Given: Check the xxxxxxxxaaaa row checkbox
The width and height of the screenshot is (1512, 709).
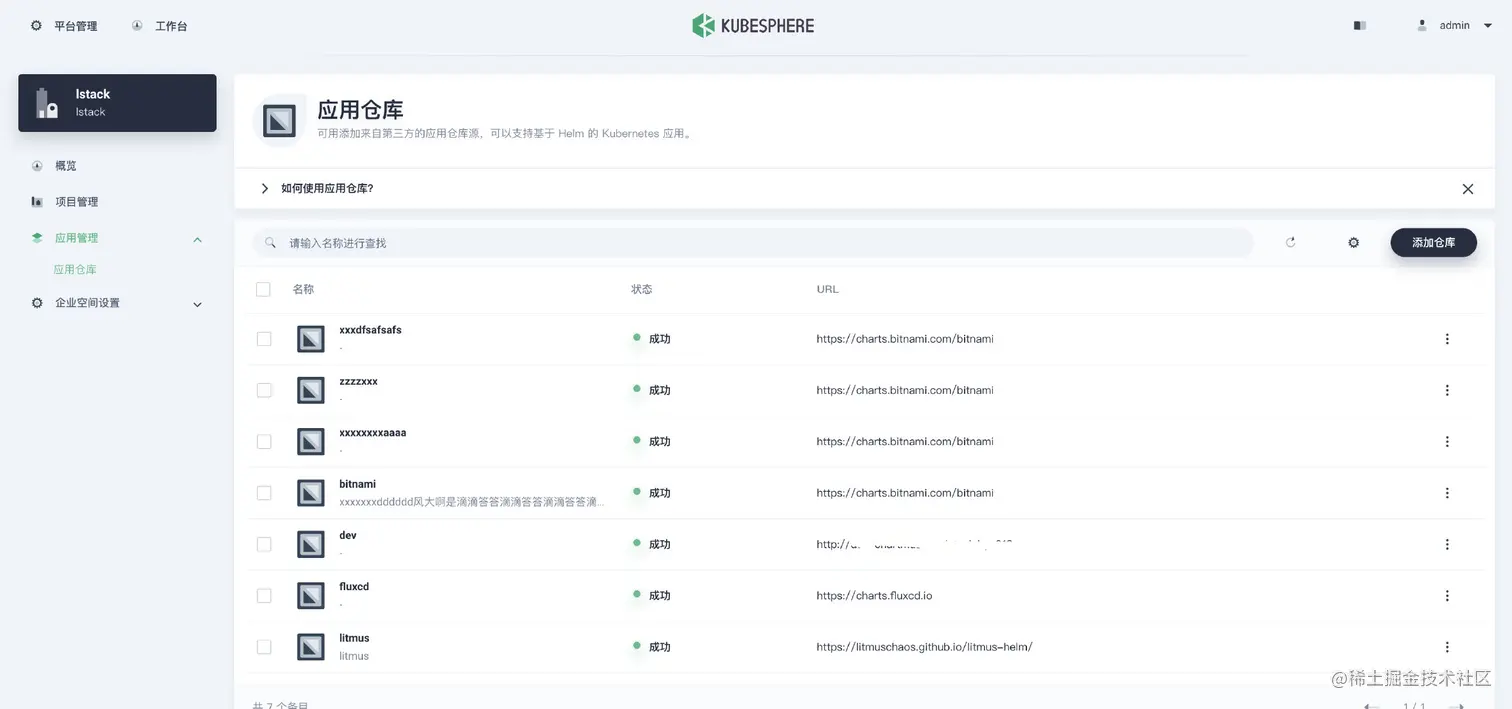Looking at the screenshot, I should 264,441.
